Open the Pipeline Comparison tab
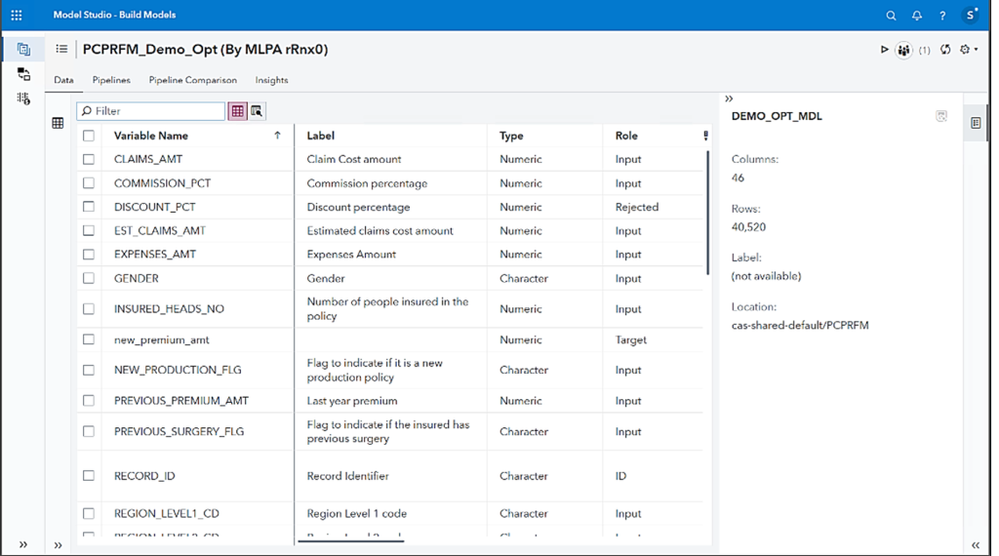Image resolution: width=999 pixels, height=556 pixels. click(x=193, y=80)
